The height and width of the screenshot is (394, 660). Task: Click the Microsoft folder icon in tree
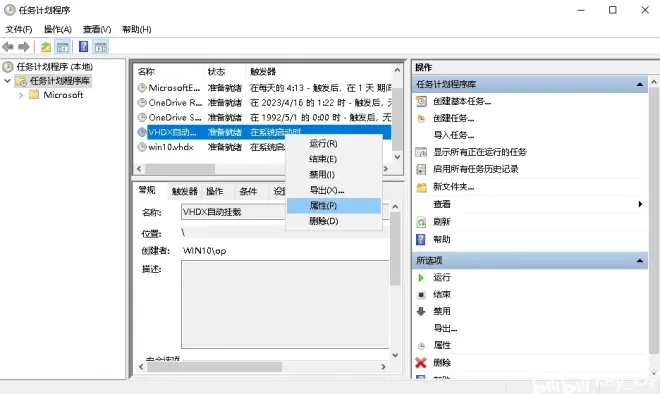click(x=34, y=94)
